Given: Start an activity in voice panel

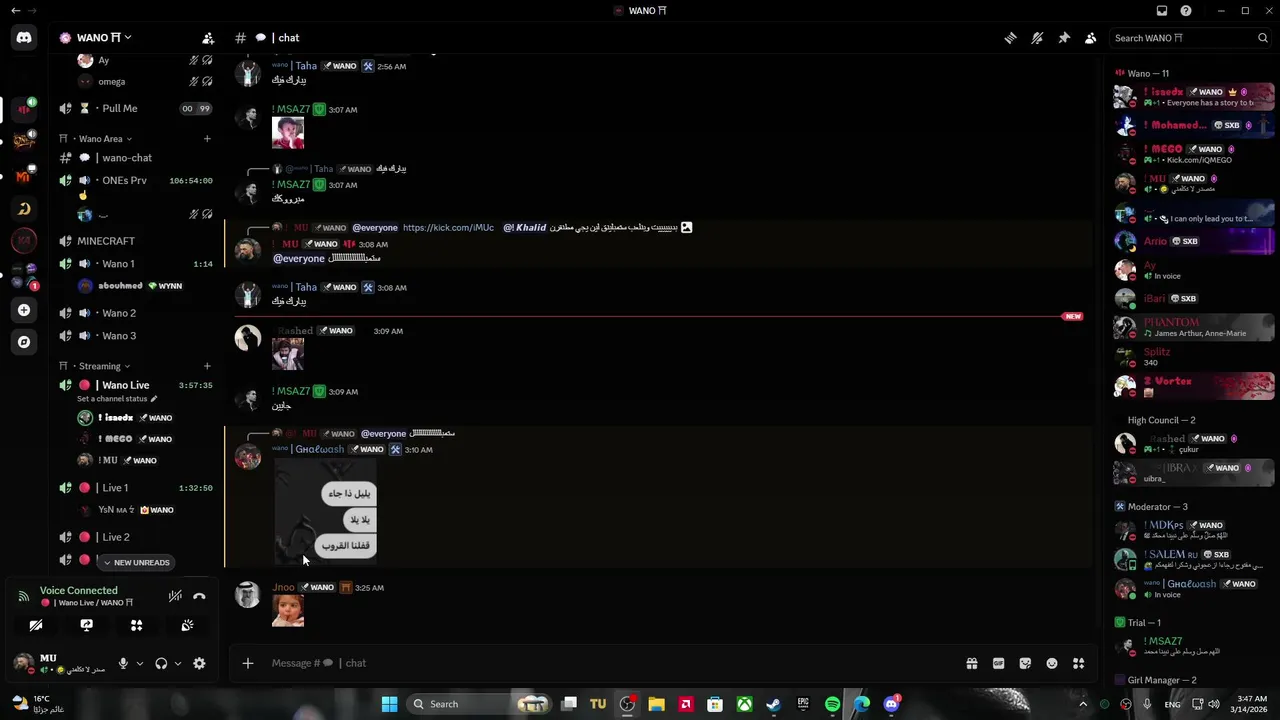Looking at the screenshot, I should tap(136, 625).
